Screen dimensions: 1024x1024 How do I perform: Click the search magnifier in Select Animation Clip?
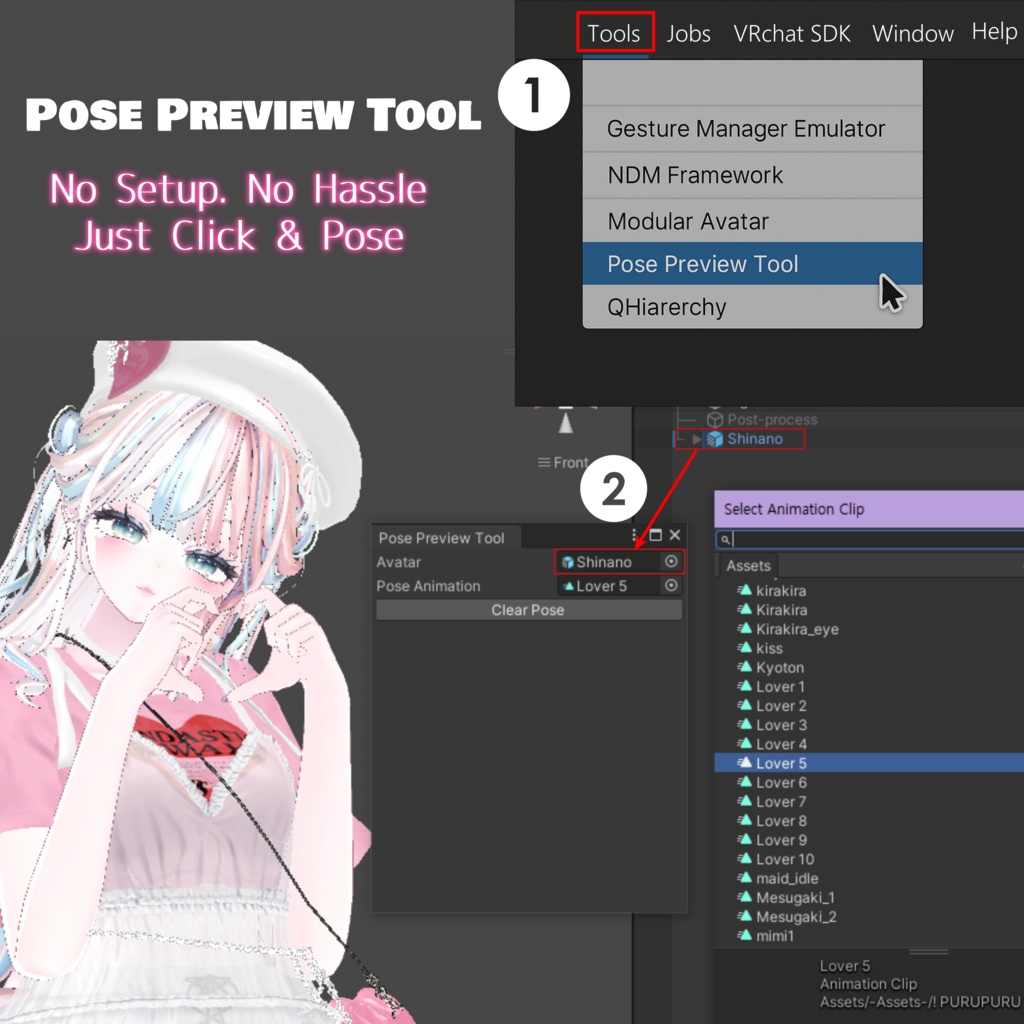[725, 538]
